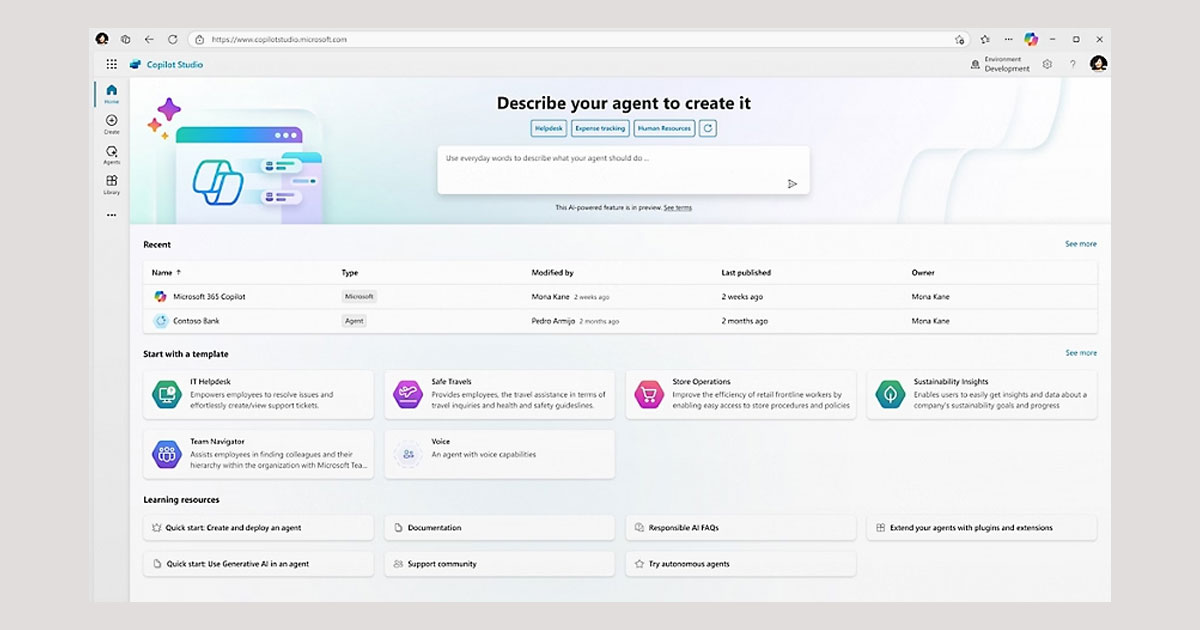Click the Store Operations cart icon
Image resolution: width=1200 pixels, height=630 pixels.
[648, 395]
